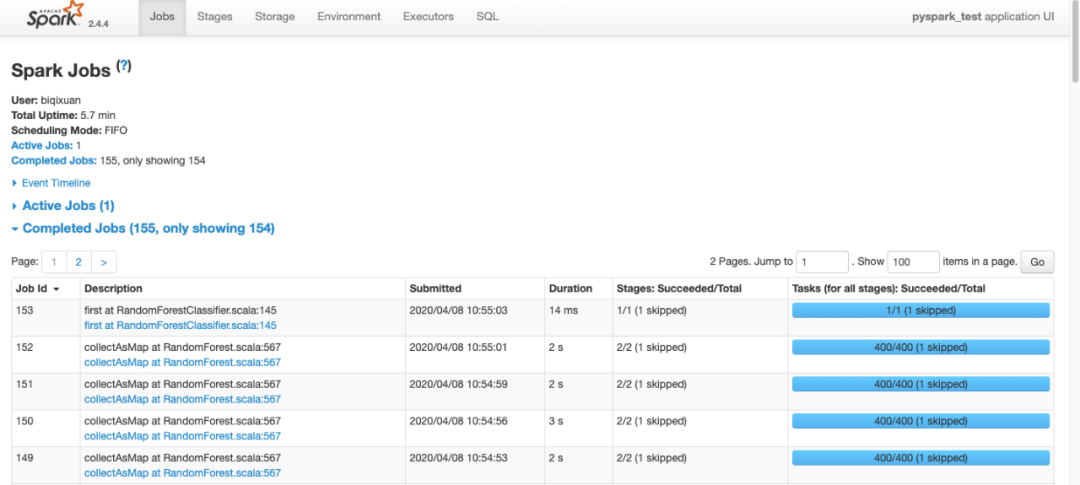Click the Scheduling Mode FIFO text
The width and height of the screenshot is (1080, 485).
(x=70, y=130)
